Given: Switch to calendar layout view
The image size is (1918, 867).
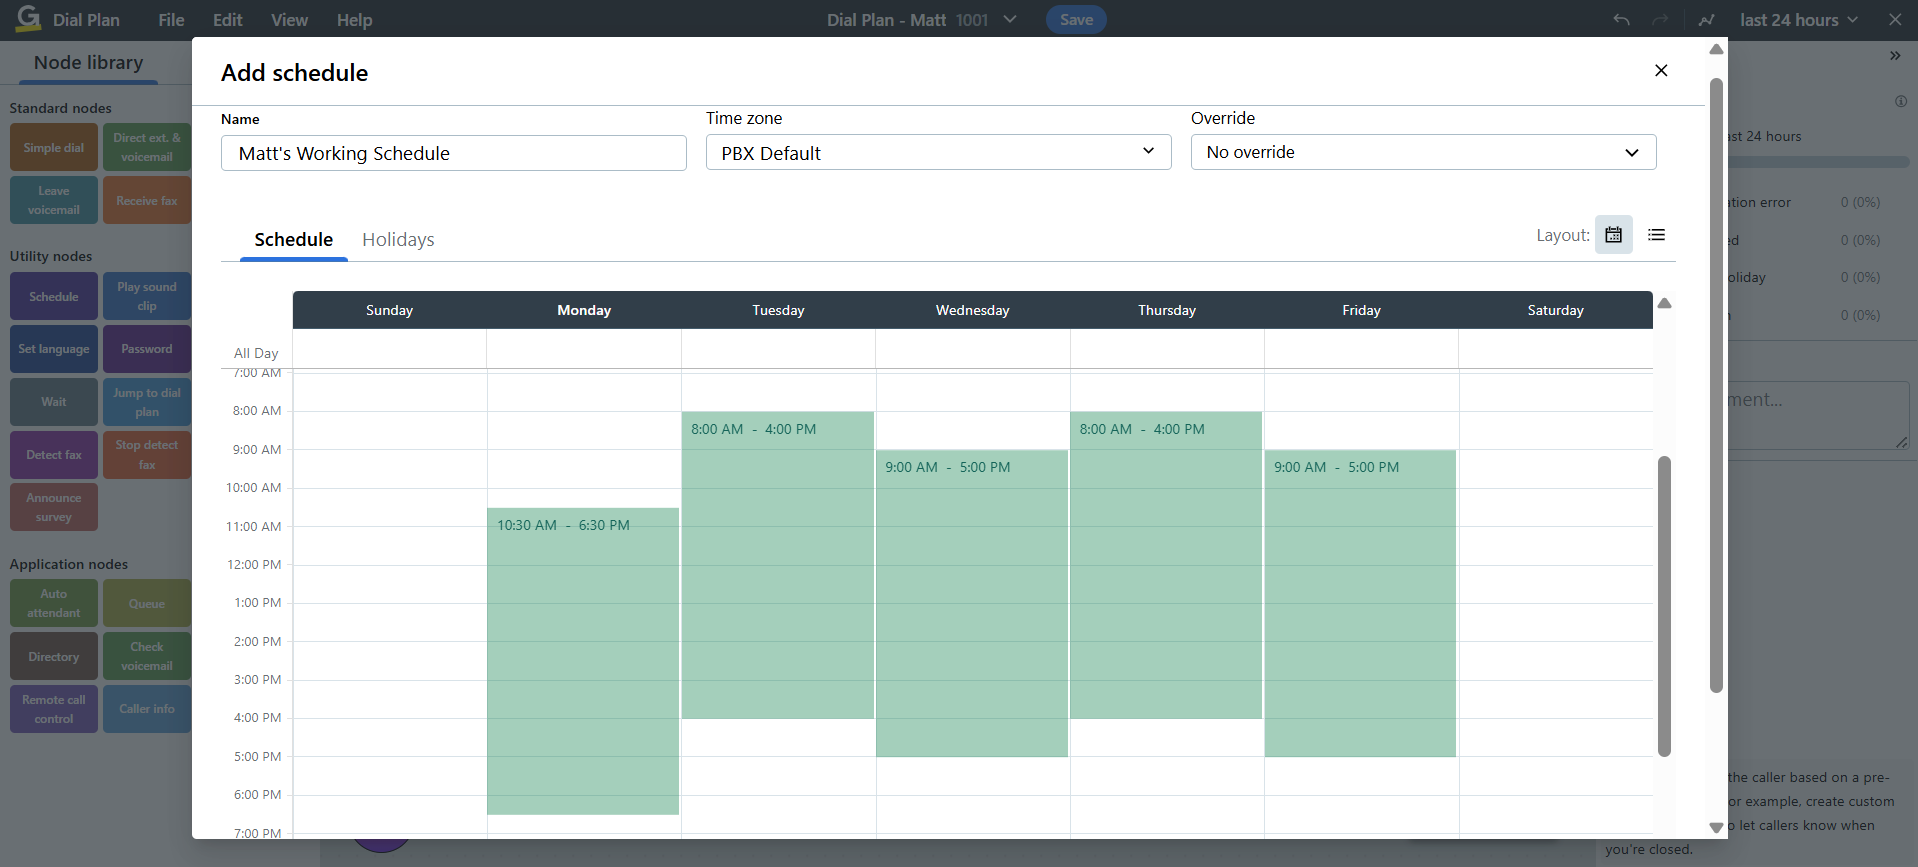Looking at the screenshot, I should [1613, 235].
